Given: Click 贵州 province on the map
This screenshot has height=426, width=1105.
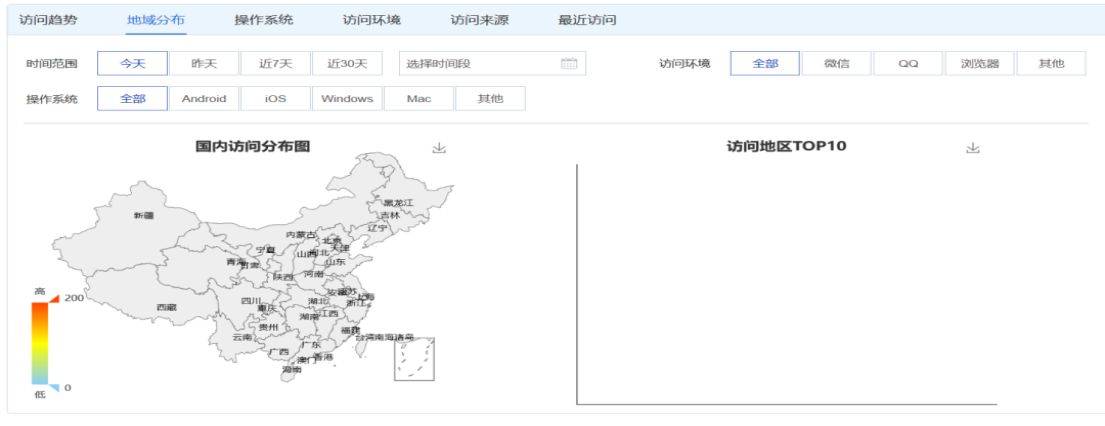Looking at the screenshot, I should pos(268,327).
